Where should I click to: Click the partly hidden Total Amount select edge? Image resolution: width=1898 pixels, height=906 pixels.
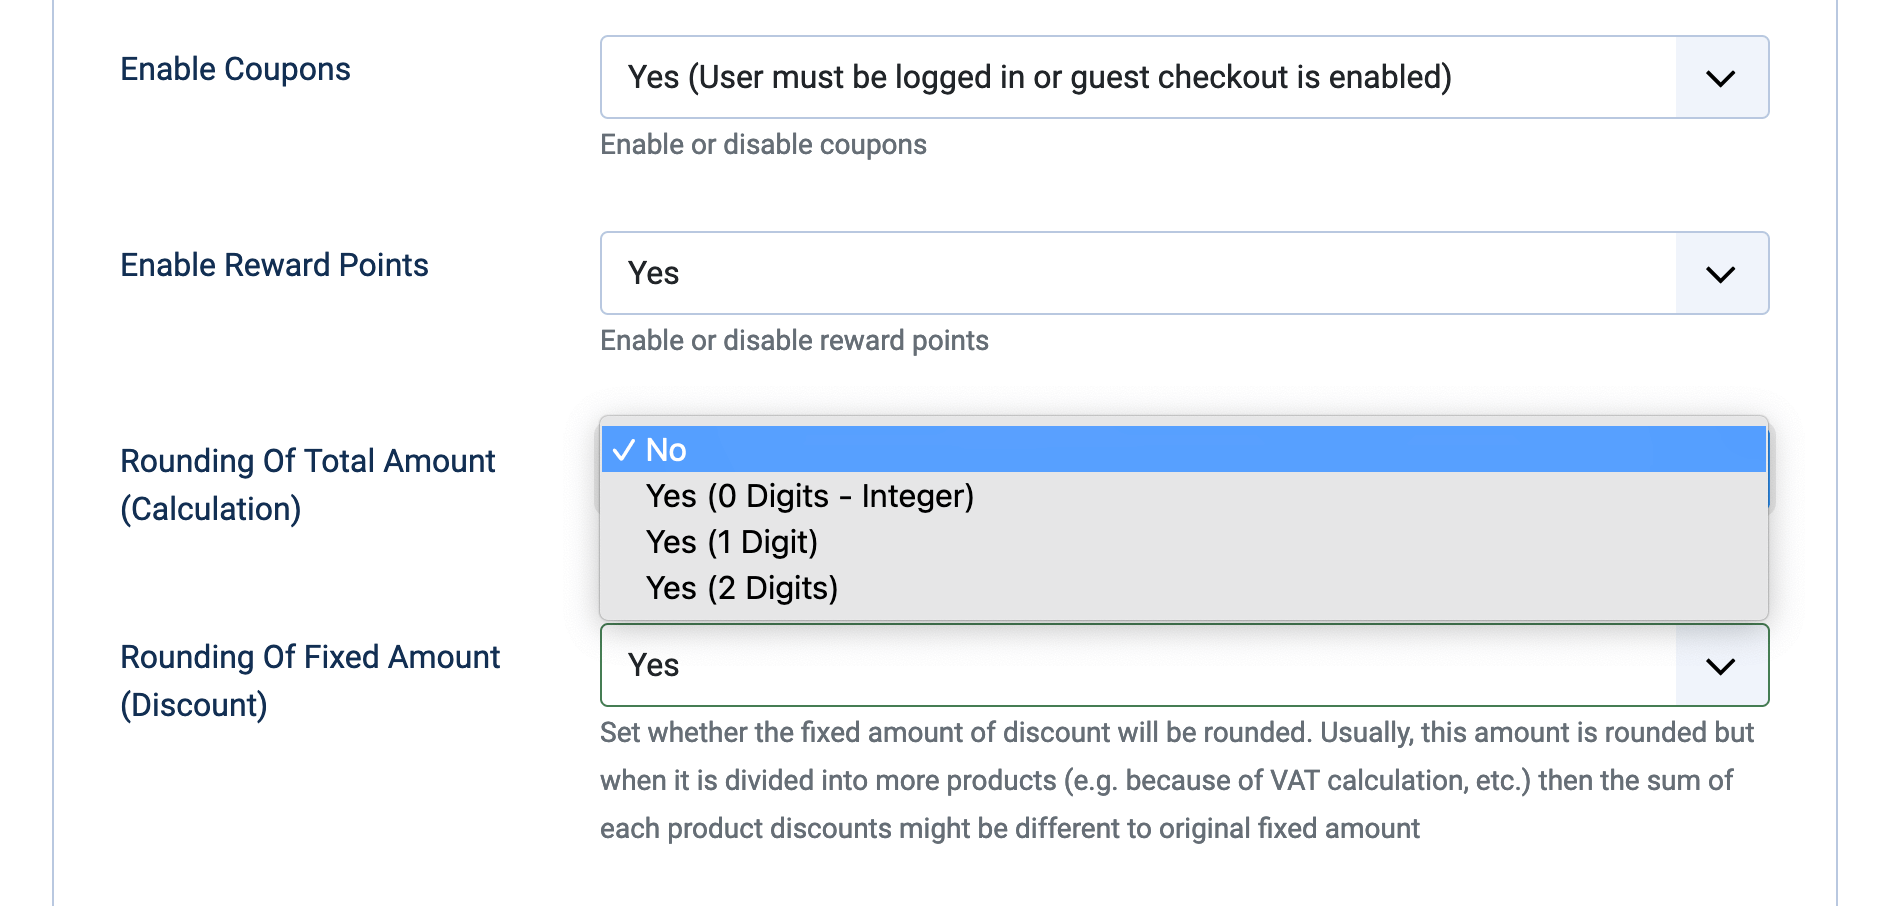(1769, 490)
